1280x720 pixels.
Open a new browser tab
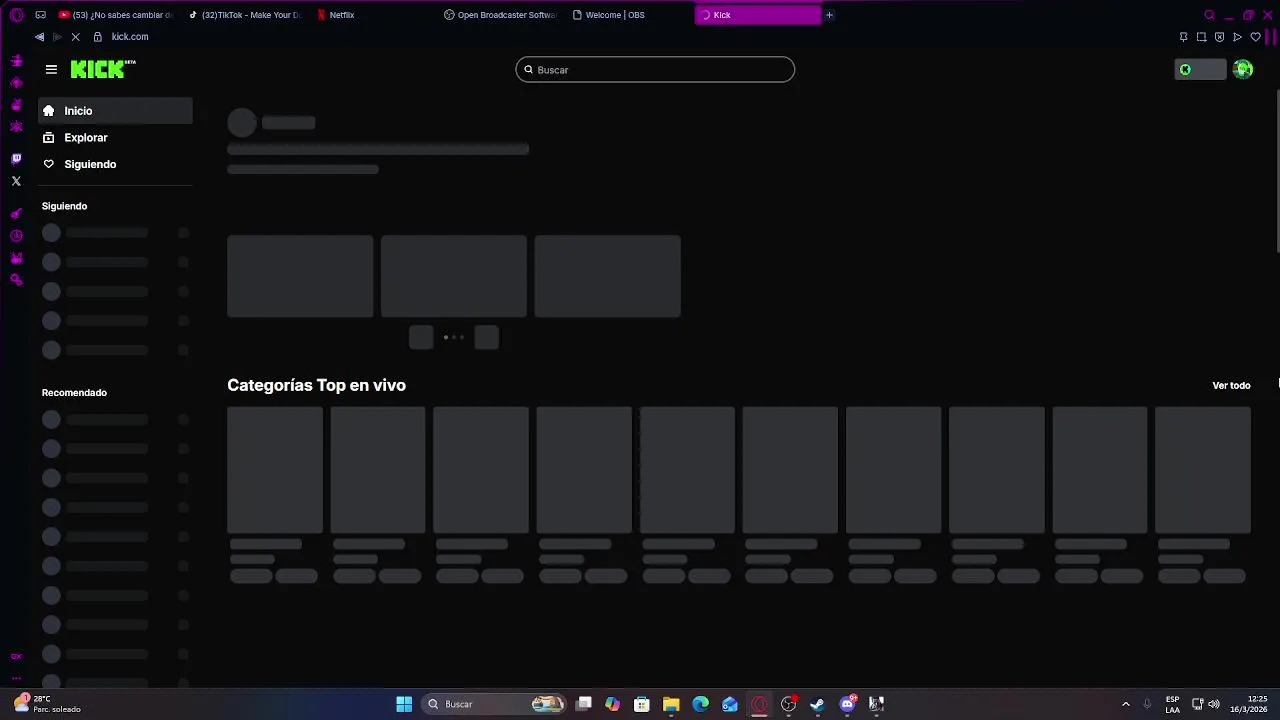coord(829,15)
